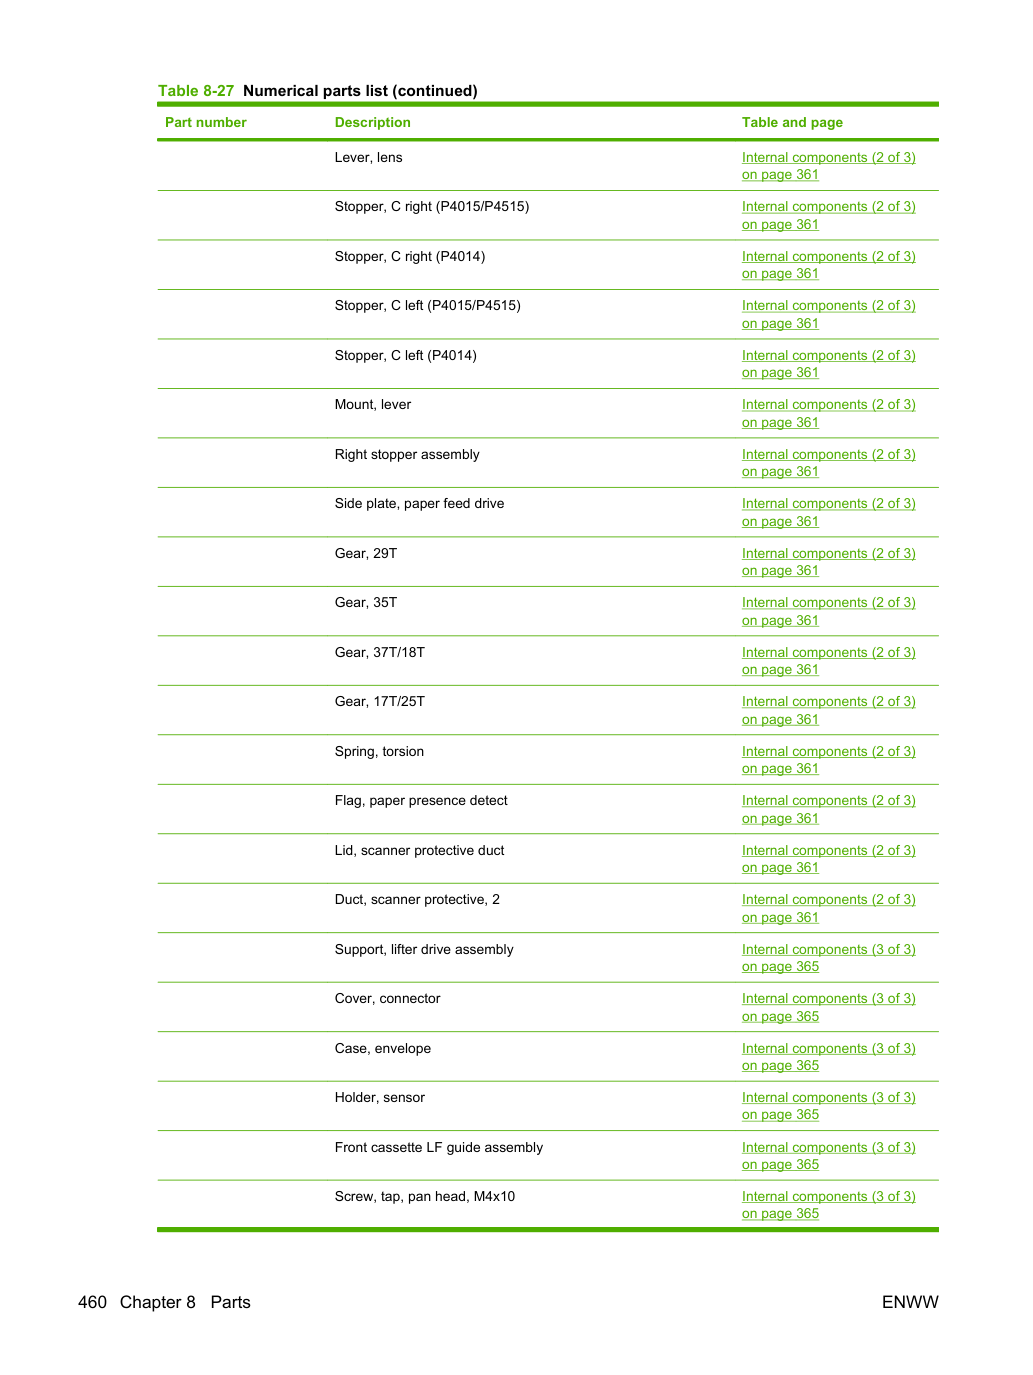Click the page 365 link for Cover, connector
The width and height of the screenshot is (1033, 1375).
pyautogui.click(x=828, y=1008)
